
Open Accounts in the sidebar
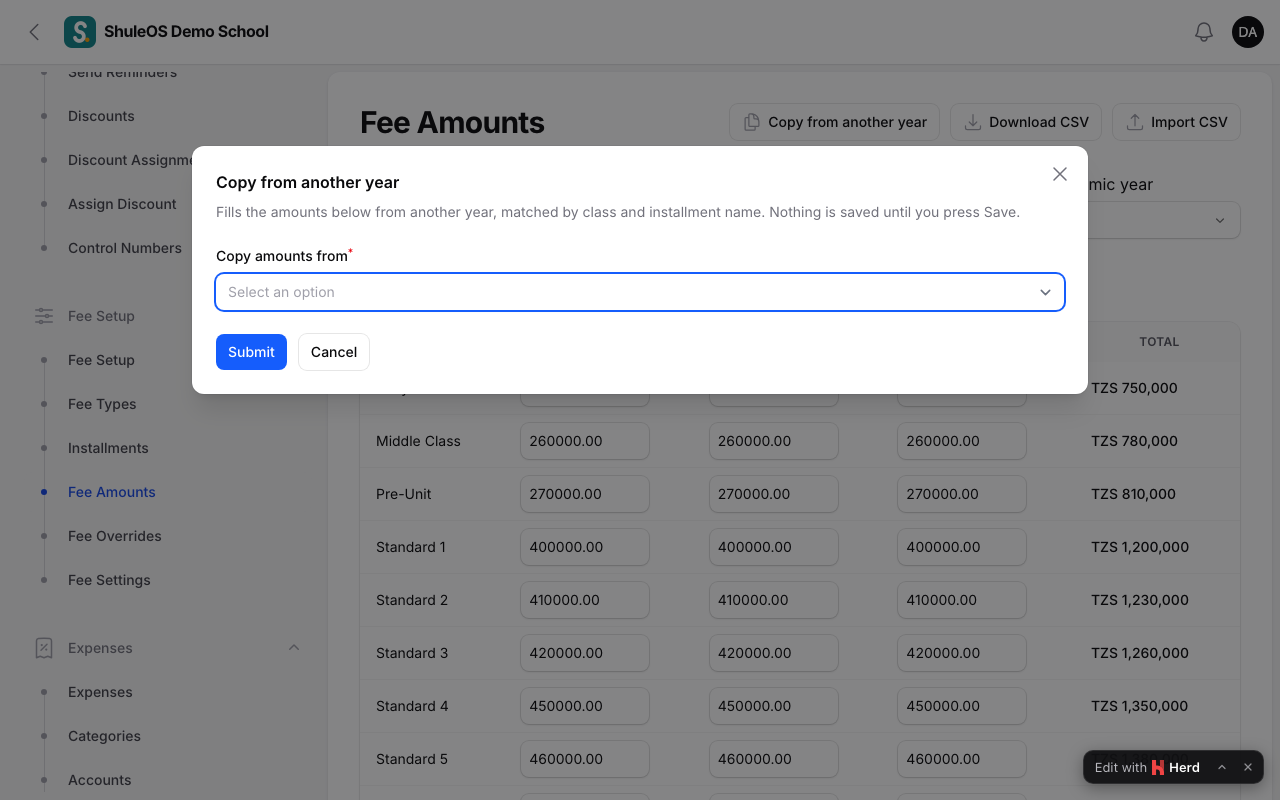[x=100, y=780]
